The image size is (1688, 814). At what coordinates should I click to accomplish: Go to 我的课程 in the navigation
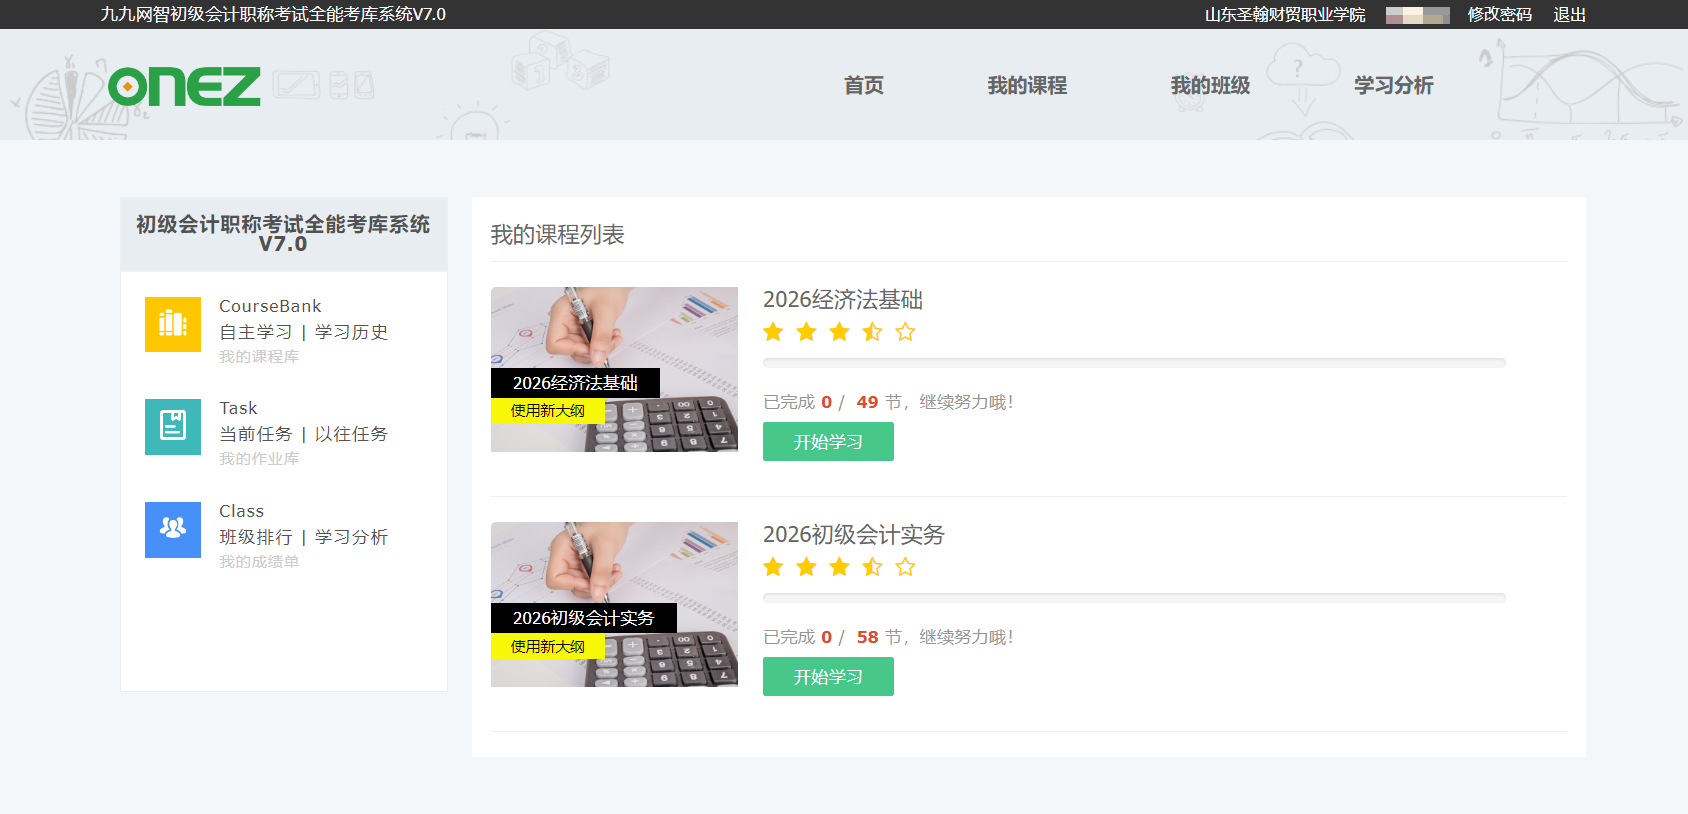(x=1027, y=86)
